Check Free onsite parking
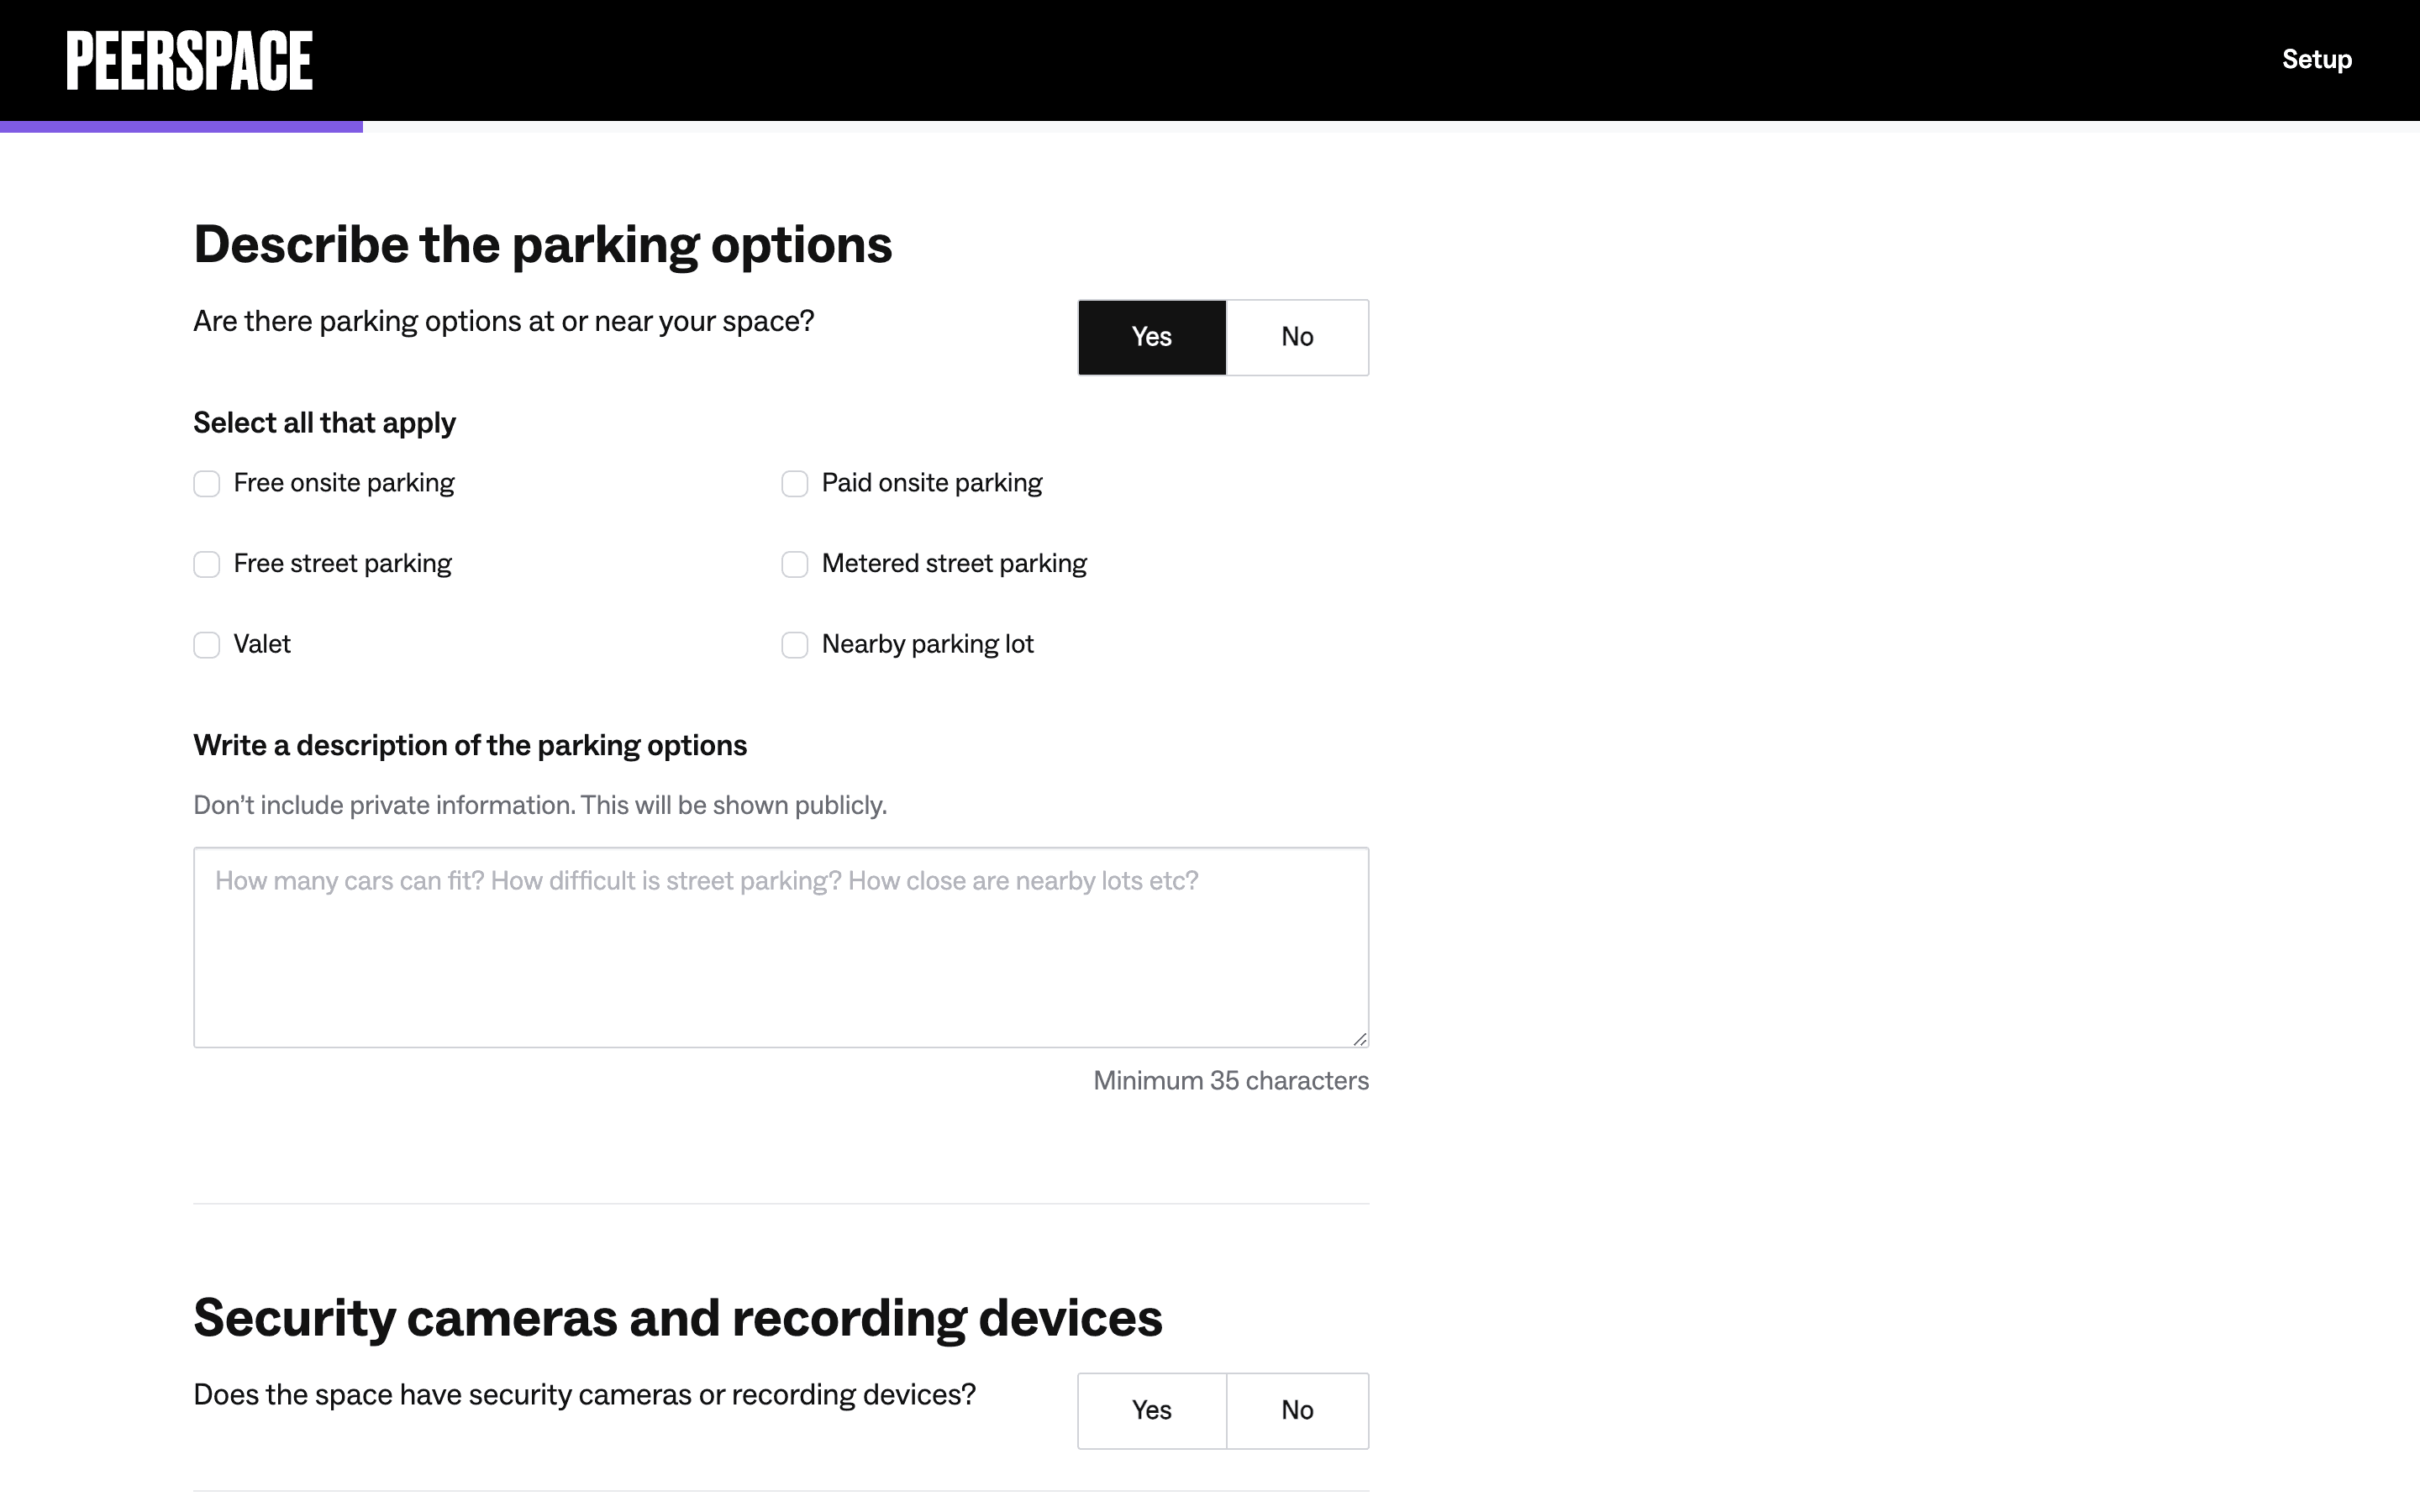Viewport: 2420px width, 1512px height. point(207,484)
